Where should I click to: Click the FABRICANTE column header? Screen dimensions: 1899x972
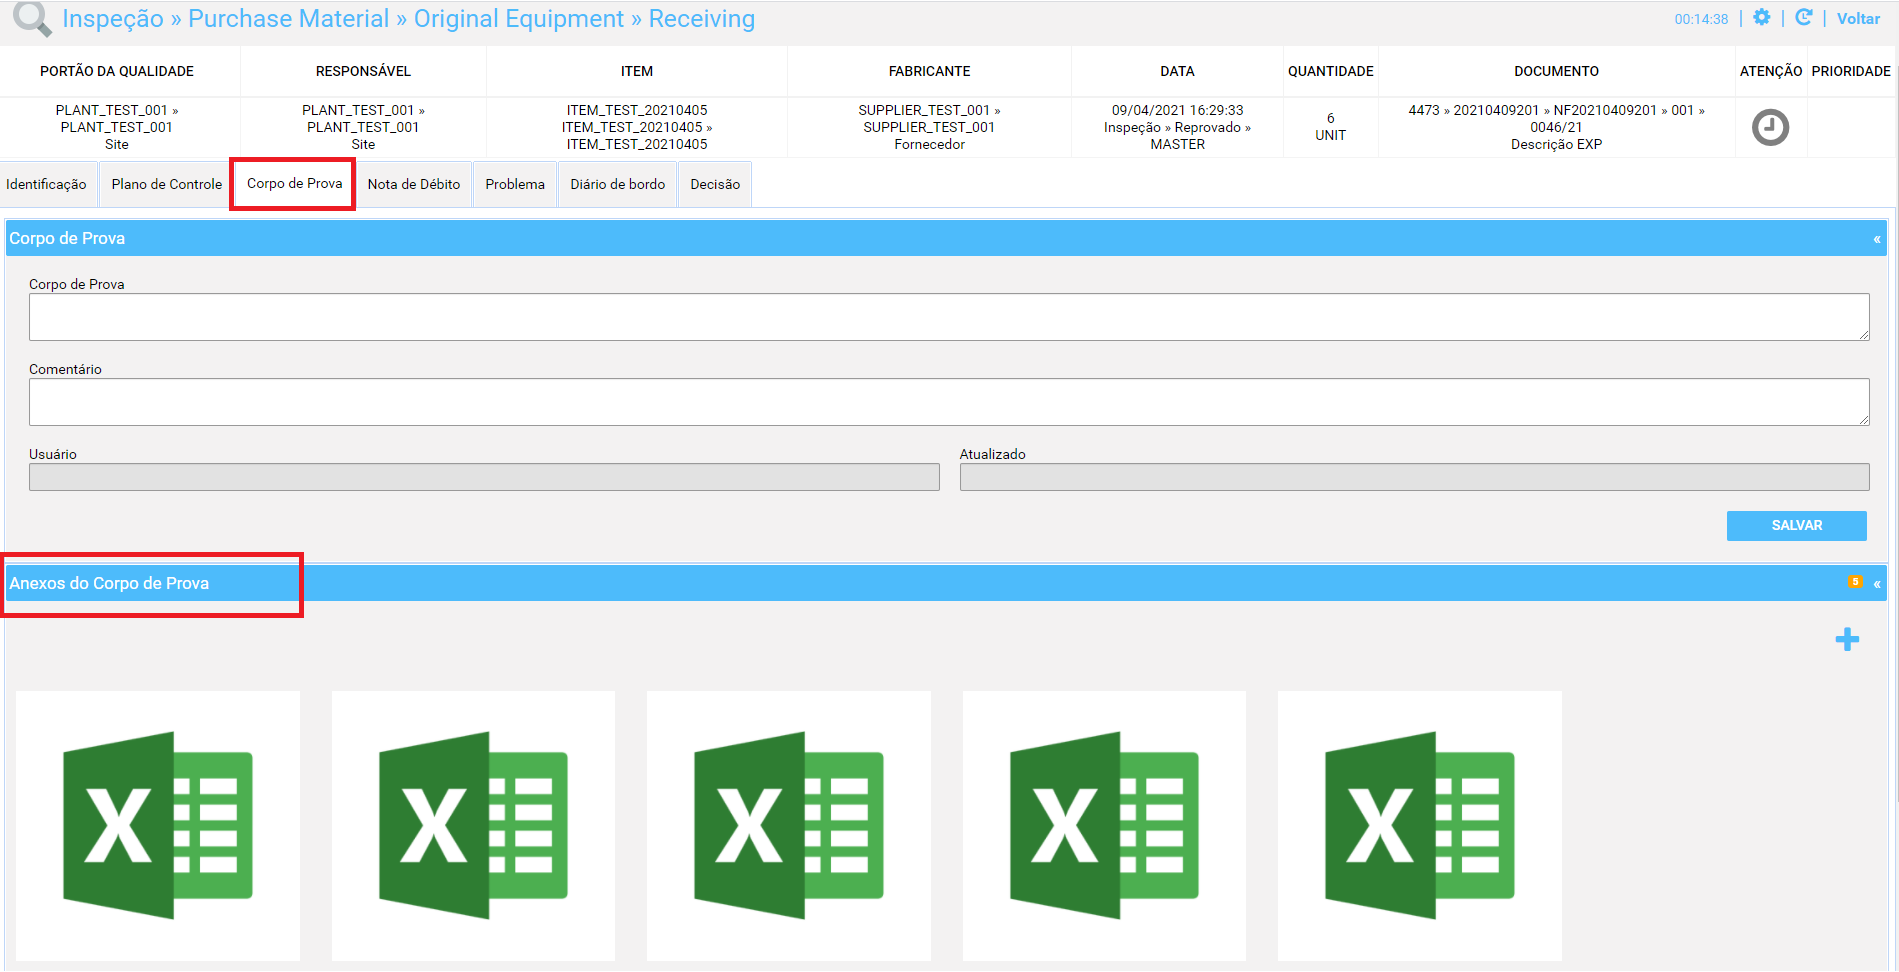929,71
